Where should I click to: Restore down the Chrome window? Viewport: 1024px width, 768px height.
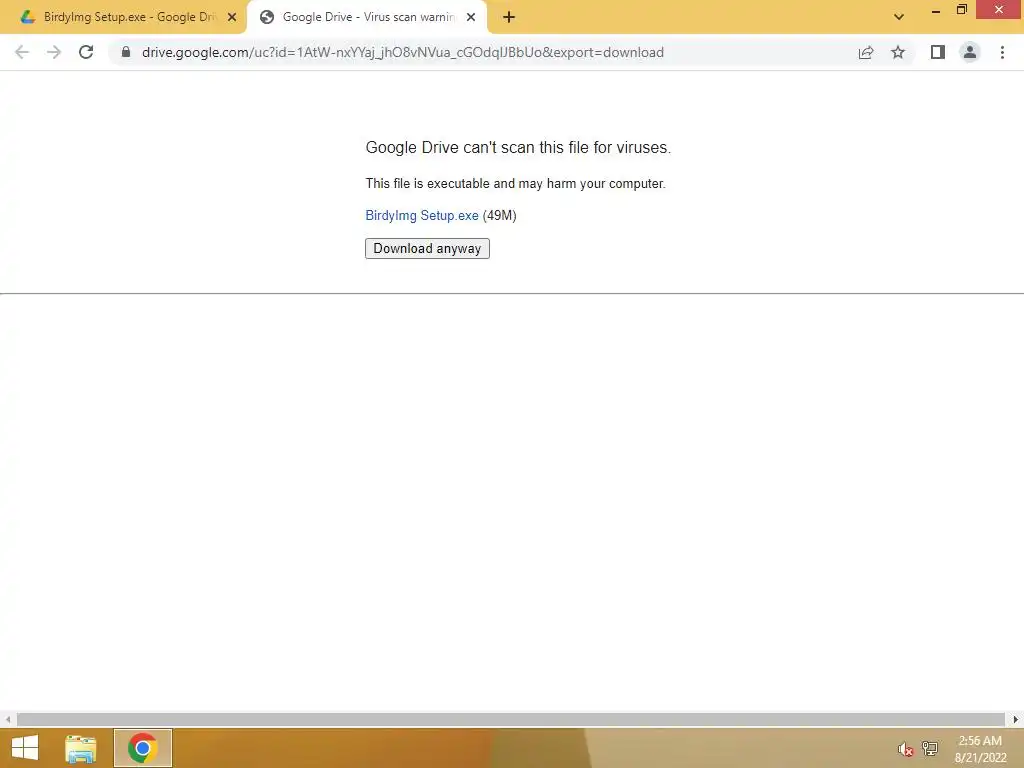tap(961, 10)
